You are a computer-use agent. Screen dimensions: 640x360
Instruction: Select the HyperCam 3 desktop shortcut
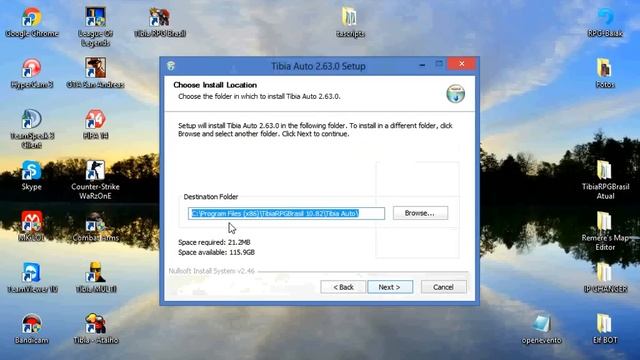[31, 73]
